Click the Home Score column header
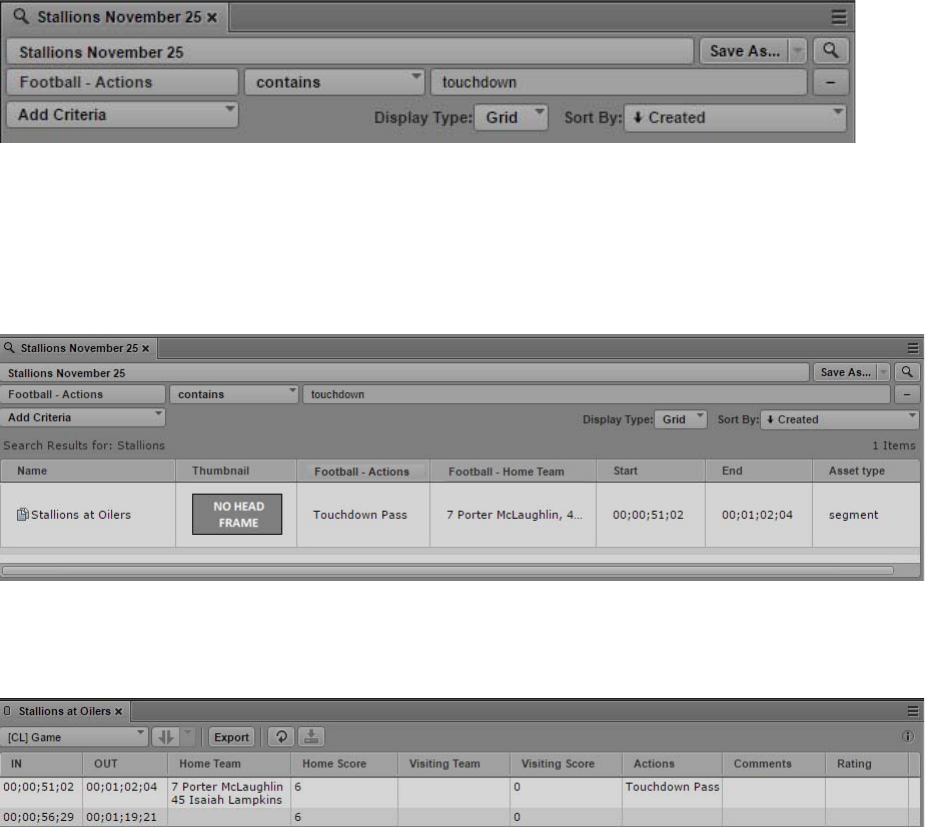Image resolution: width=925 pixels, height=827 pixels. pyautogui.click(x=345, y=764)
